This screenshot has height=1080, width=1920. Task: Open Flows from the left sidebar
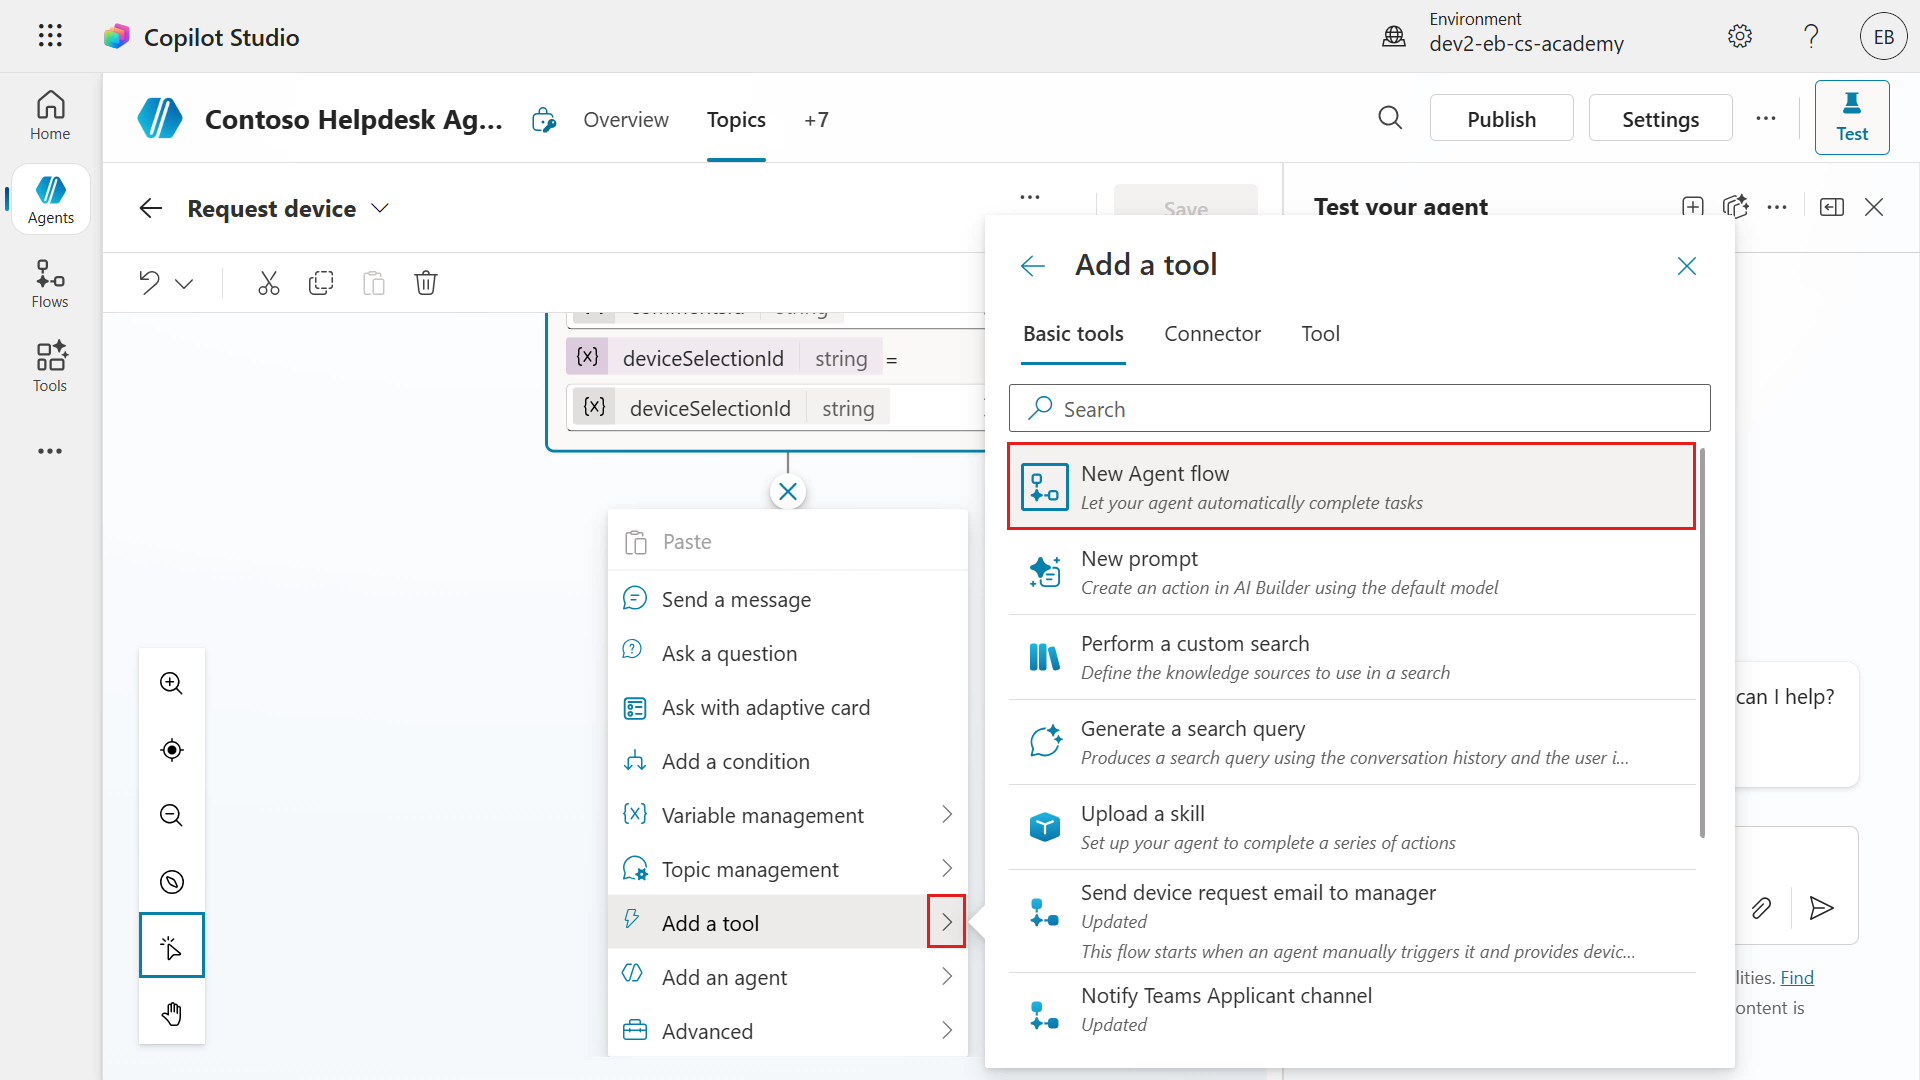point(50,284)
